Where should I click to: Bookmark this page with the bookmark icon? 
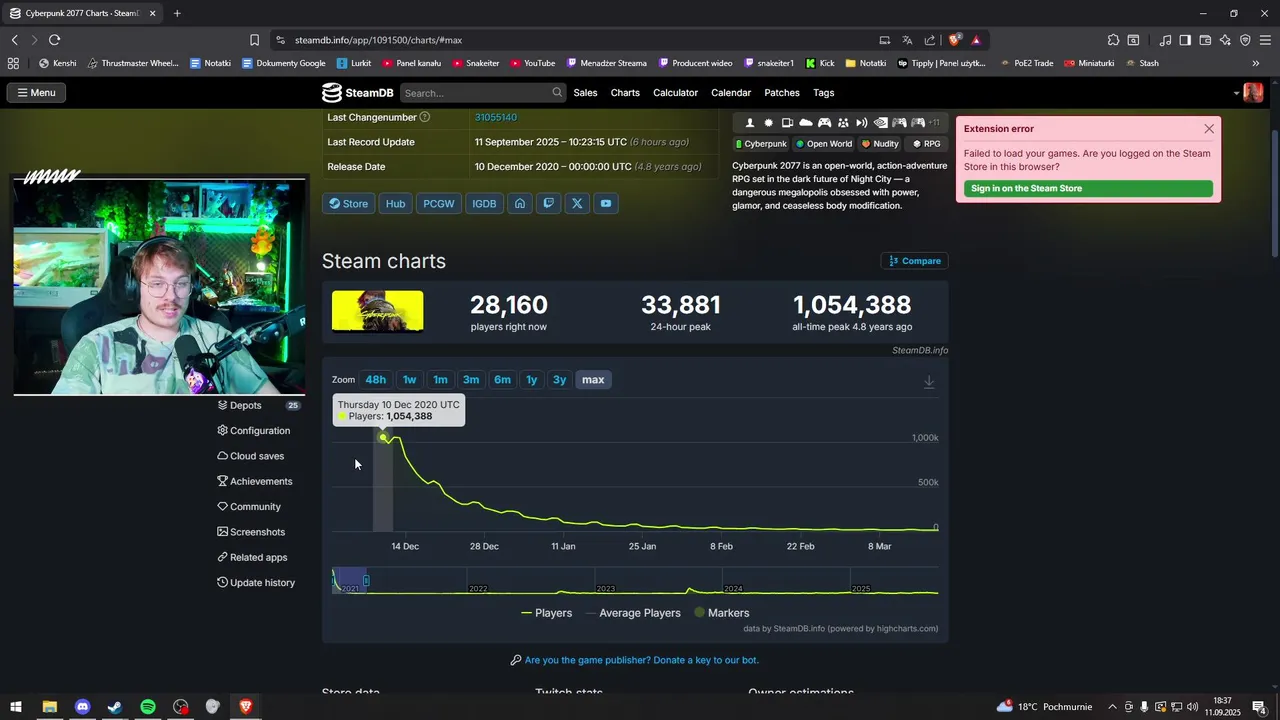[x=254, y=40]
